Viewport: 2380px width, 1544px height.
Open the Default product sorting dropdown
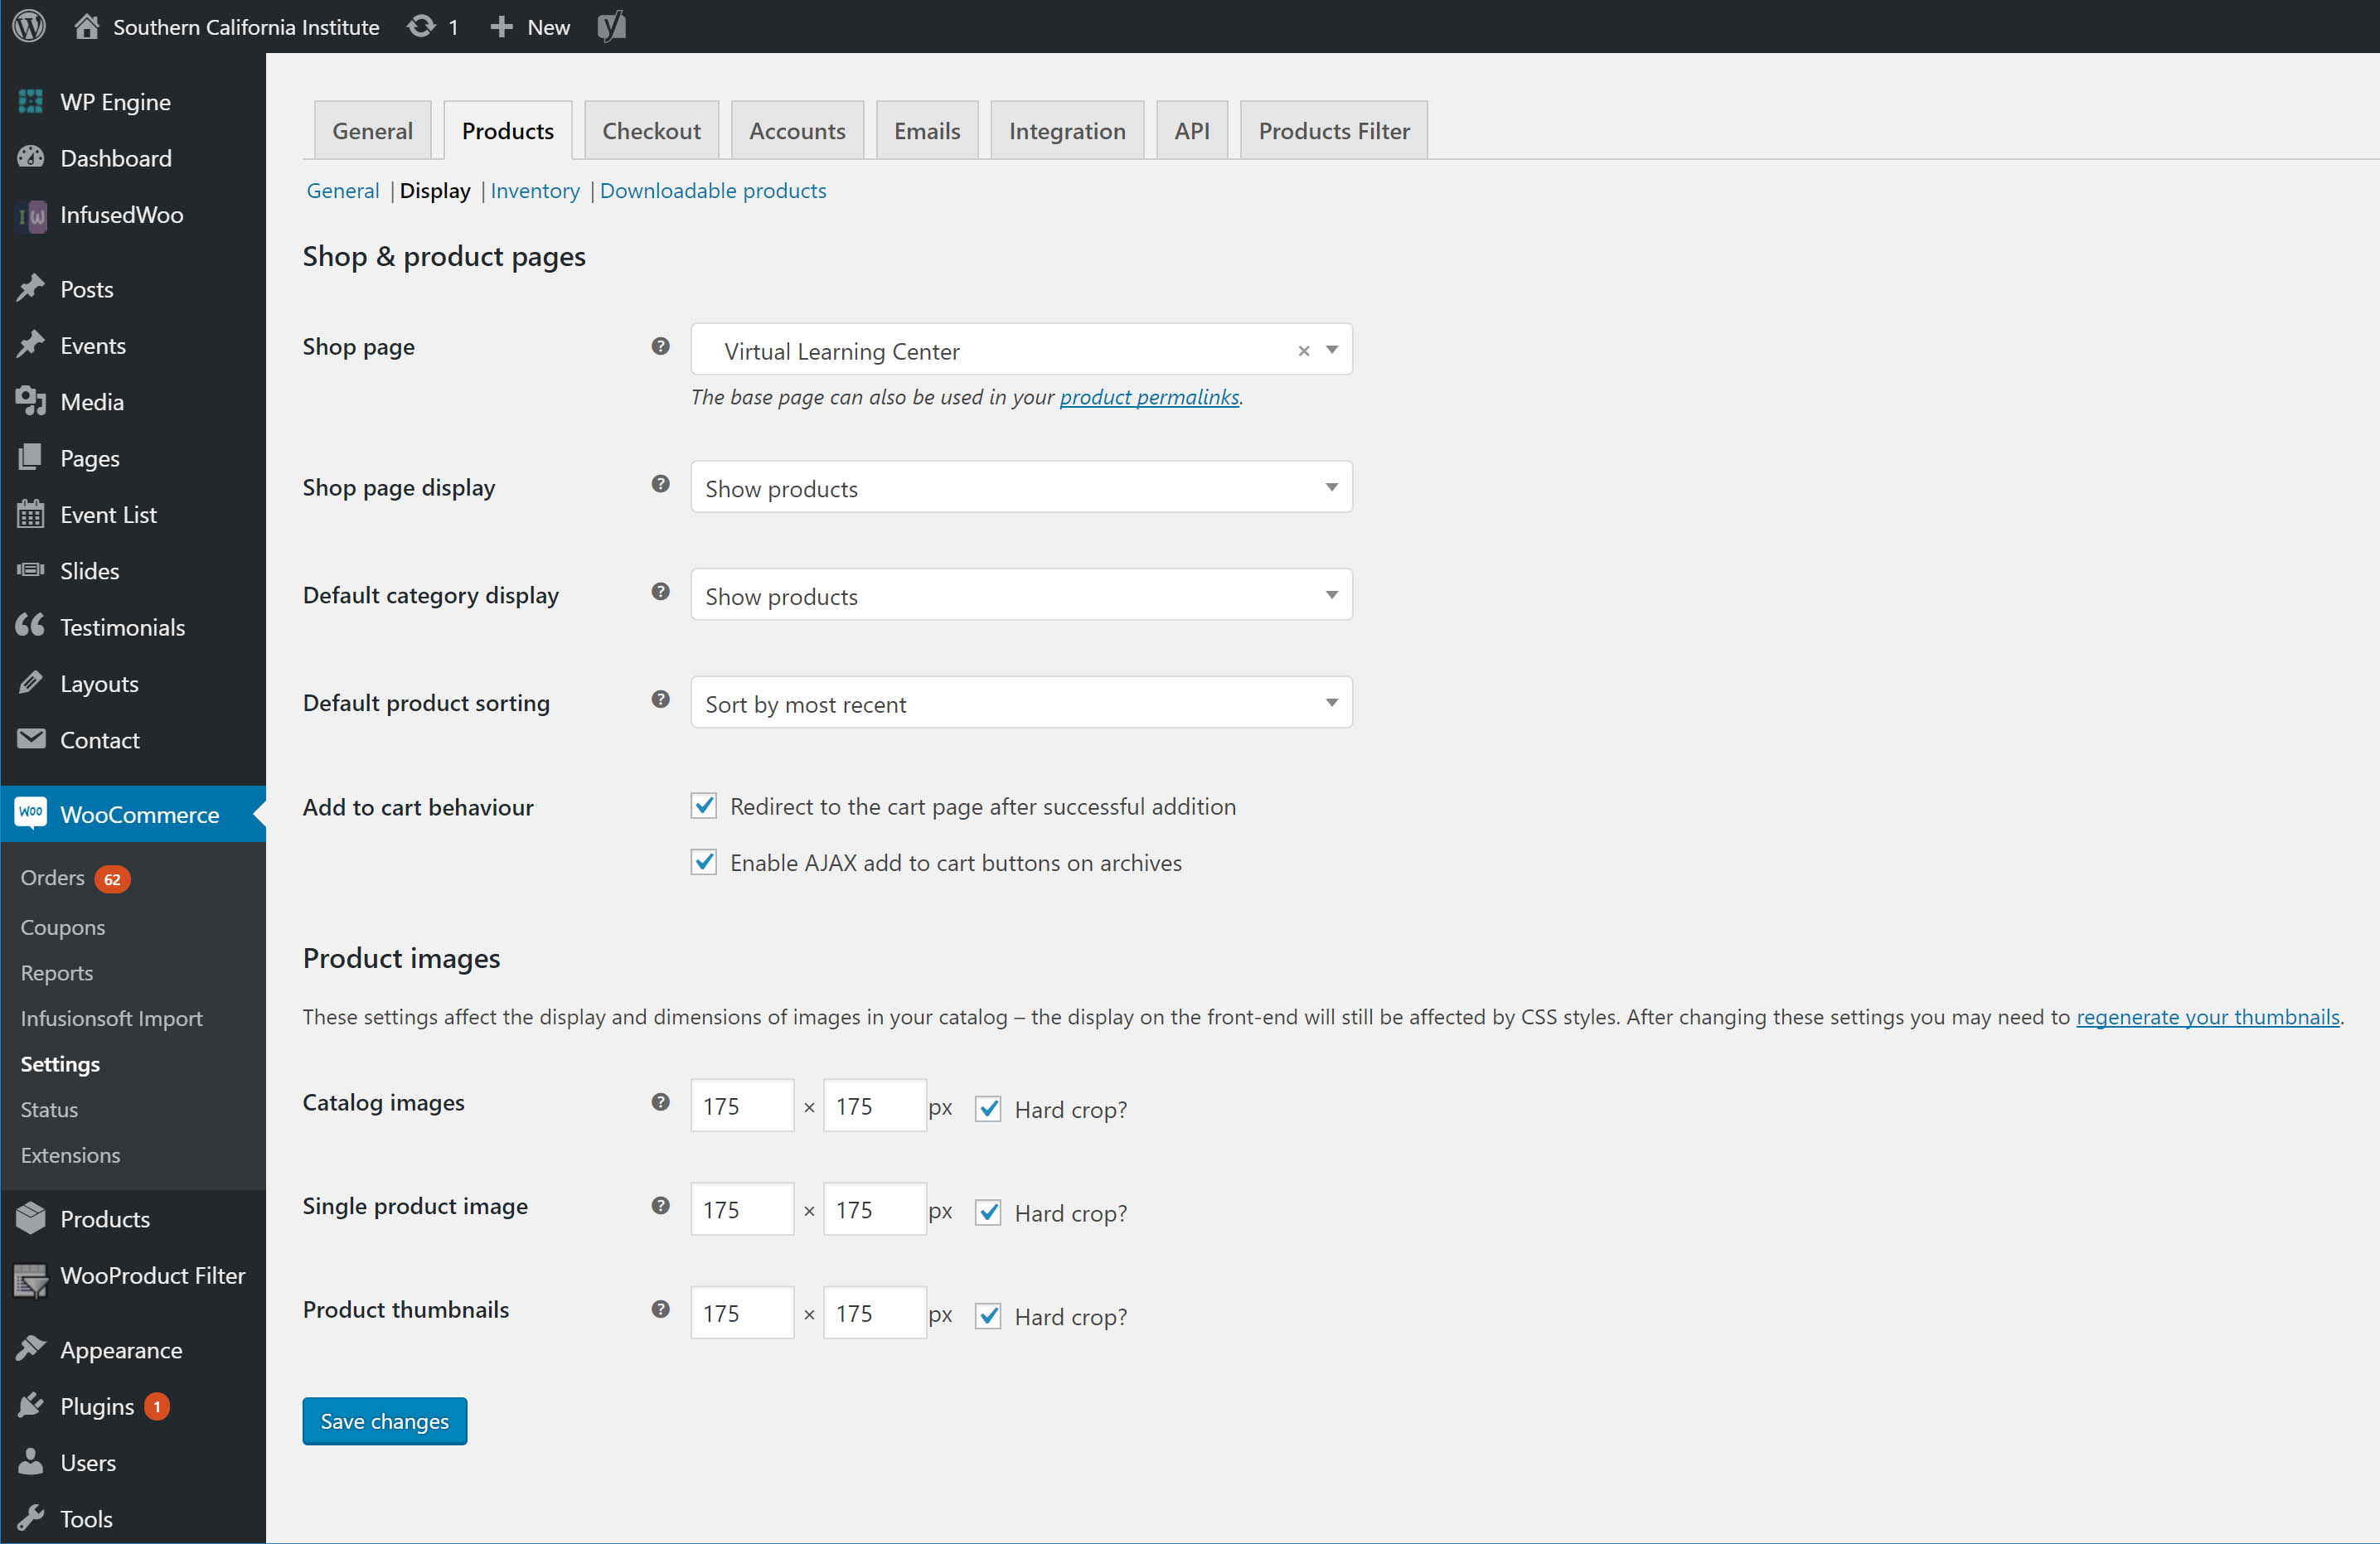(1020, 703)
